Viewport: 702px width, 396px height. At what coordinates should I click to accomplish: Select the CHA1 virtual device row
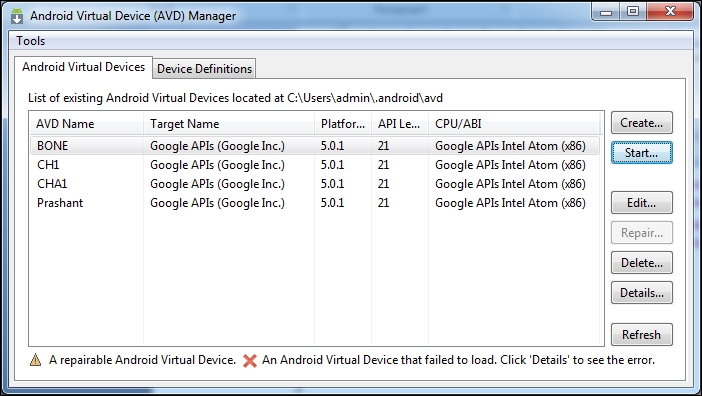point(315,184)
